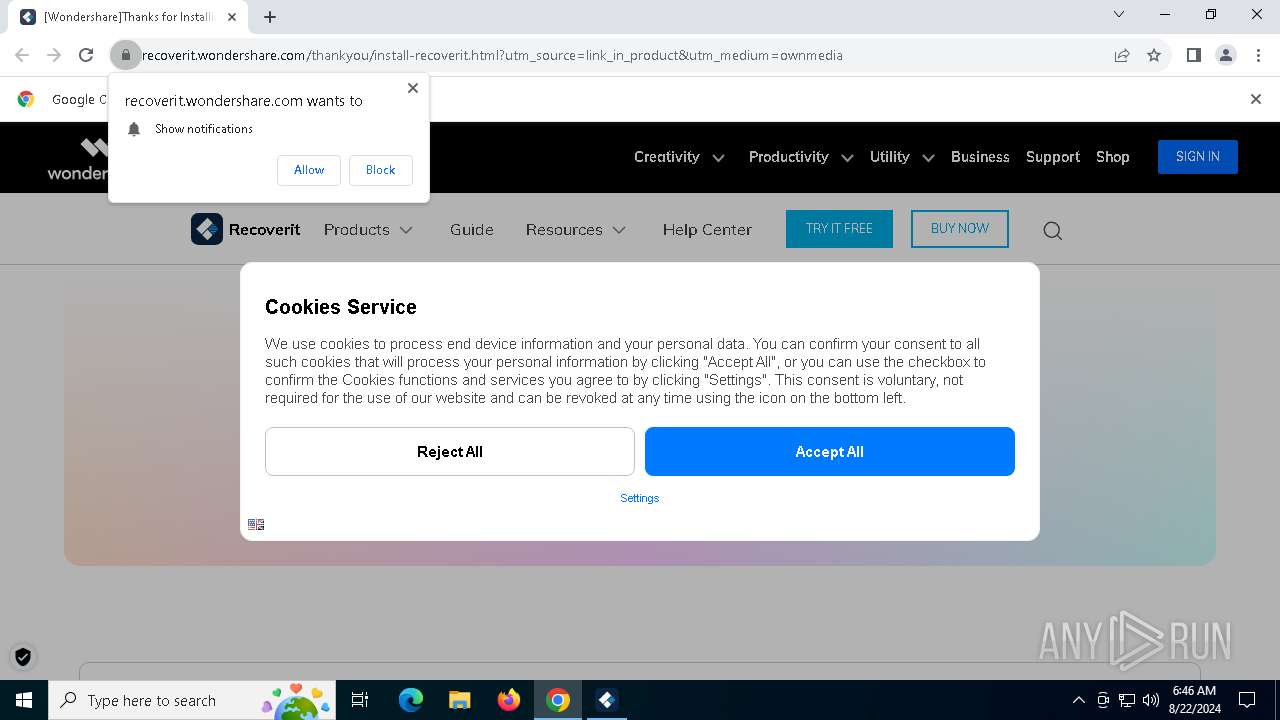Viewport: 1280px width, 720px height.
Task: Share this page using the share icon
Action: (x=1122, y=55)
